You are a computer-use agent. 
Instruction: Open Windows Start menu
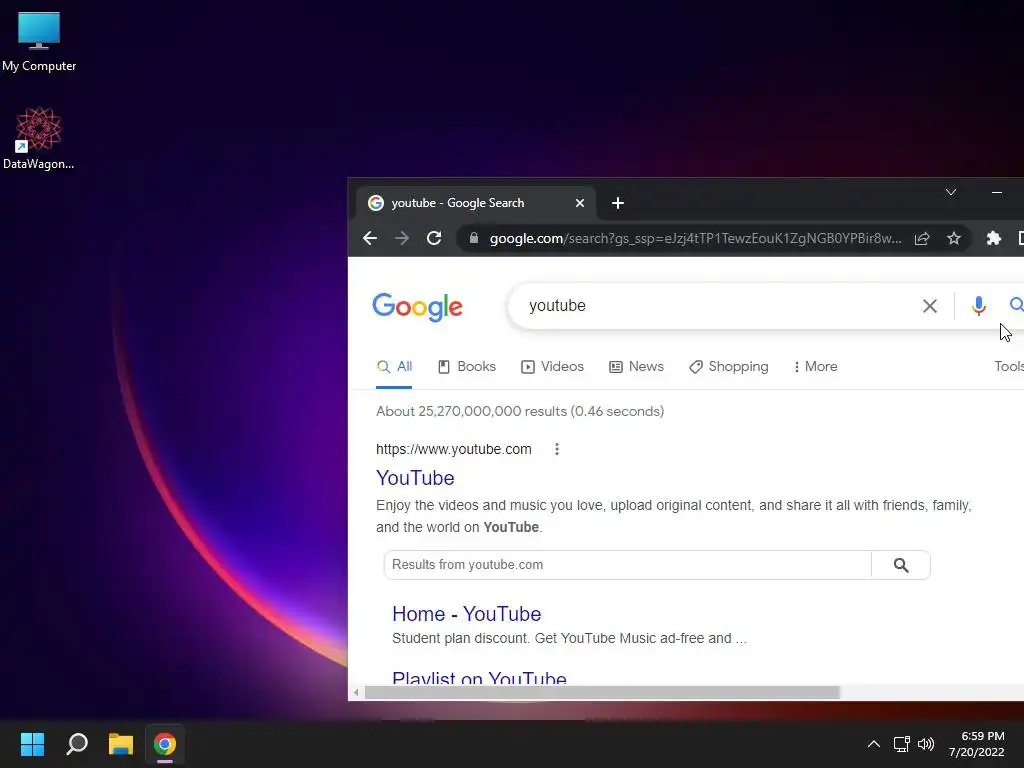point(32,744)
